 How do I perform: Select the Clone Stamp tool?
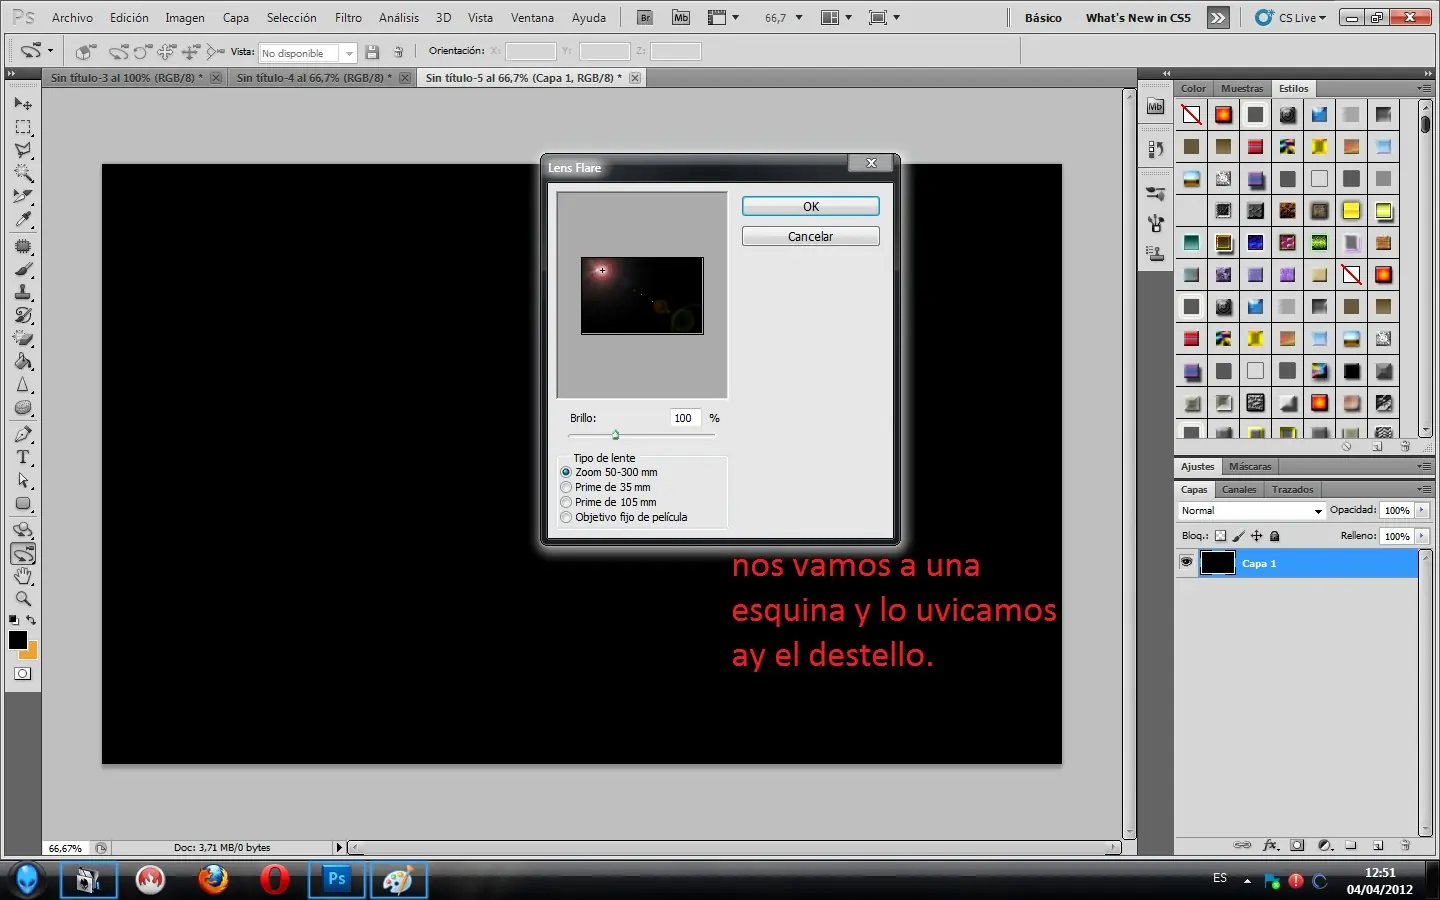point(23,292)
